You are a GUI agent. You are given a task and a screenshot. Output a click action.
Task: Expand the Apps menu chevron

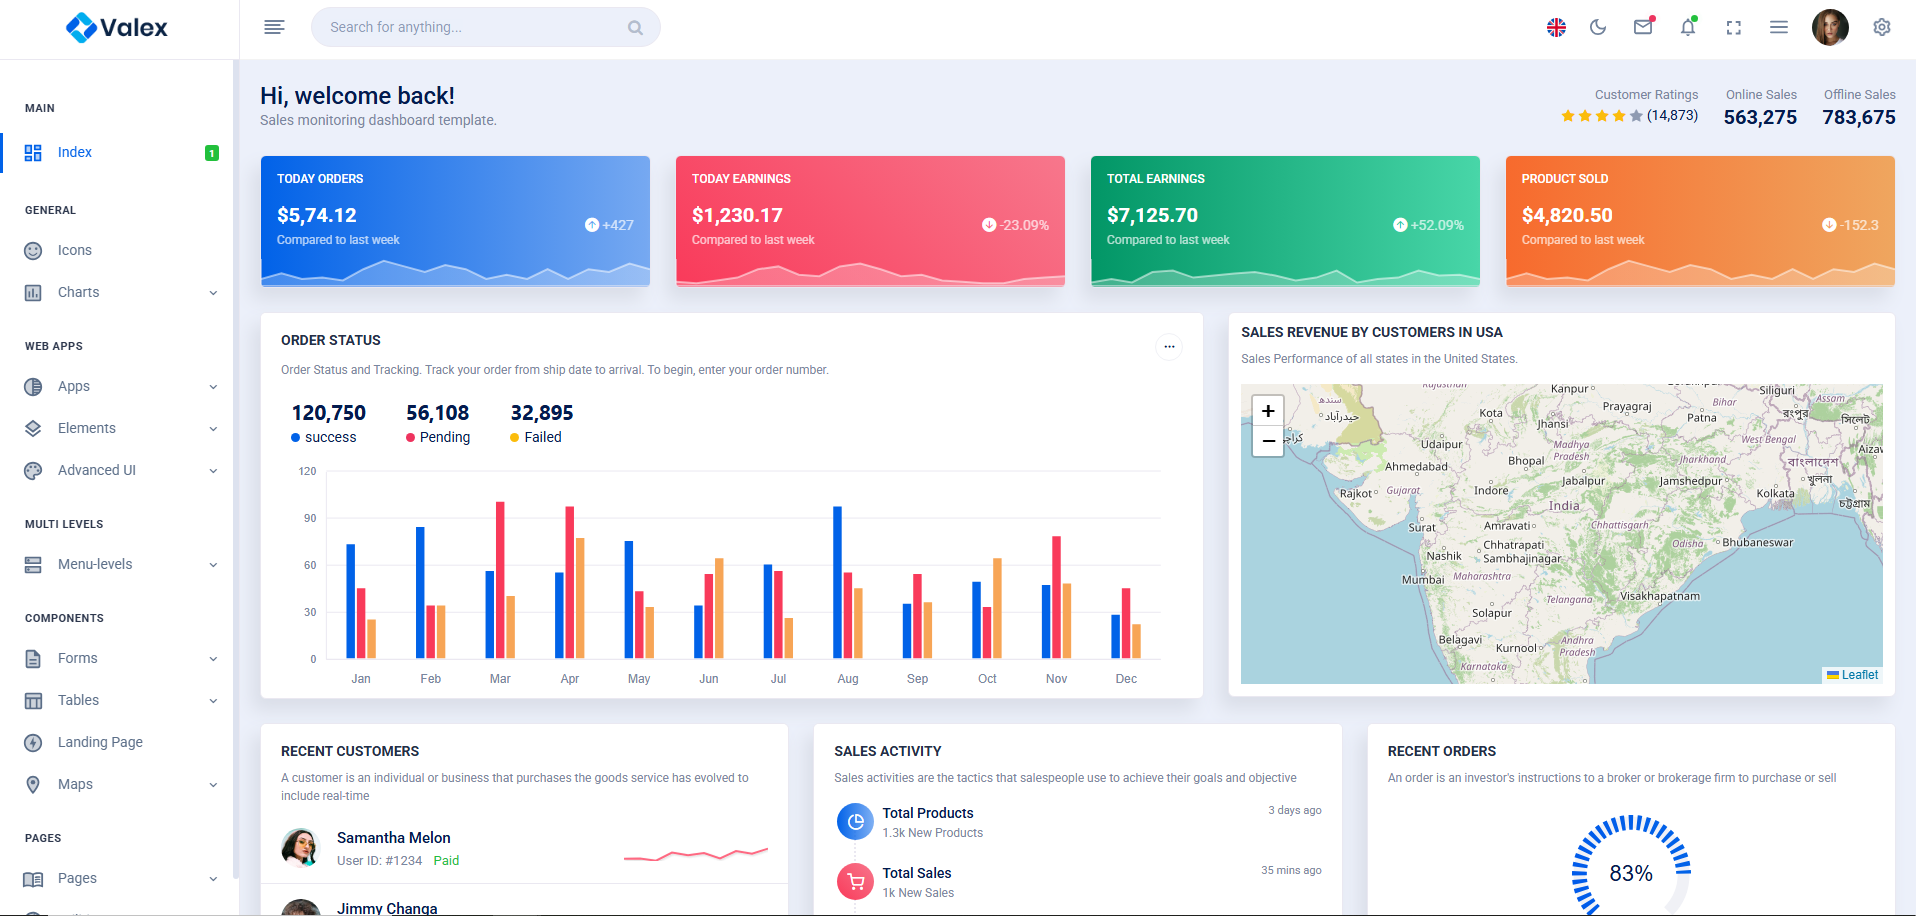[x=213, y=387]
